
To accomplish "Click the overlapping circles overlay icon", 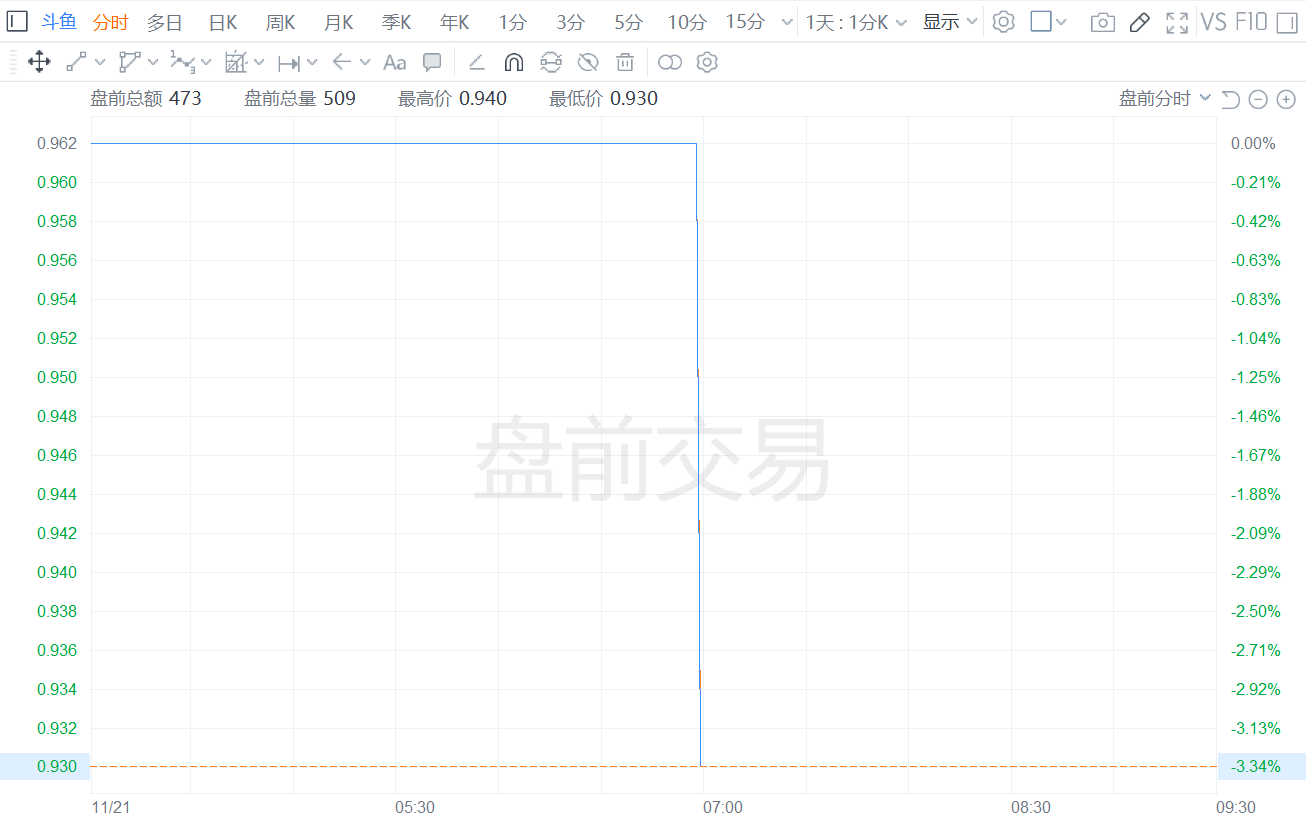I will (670, 63).
